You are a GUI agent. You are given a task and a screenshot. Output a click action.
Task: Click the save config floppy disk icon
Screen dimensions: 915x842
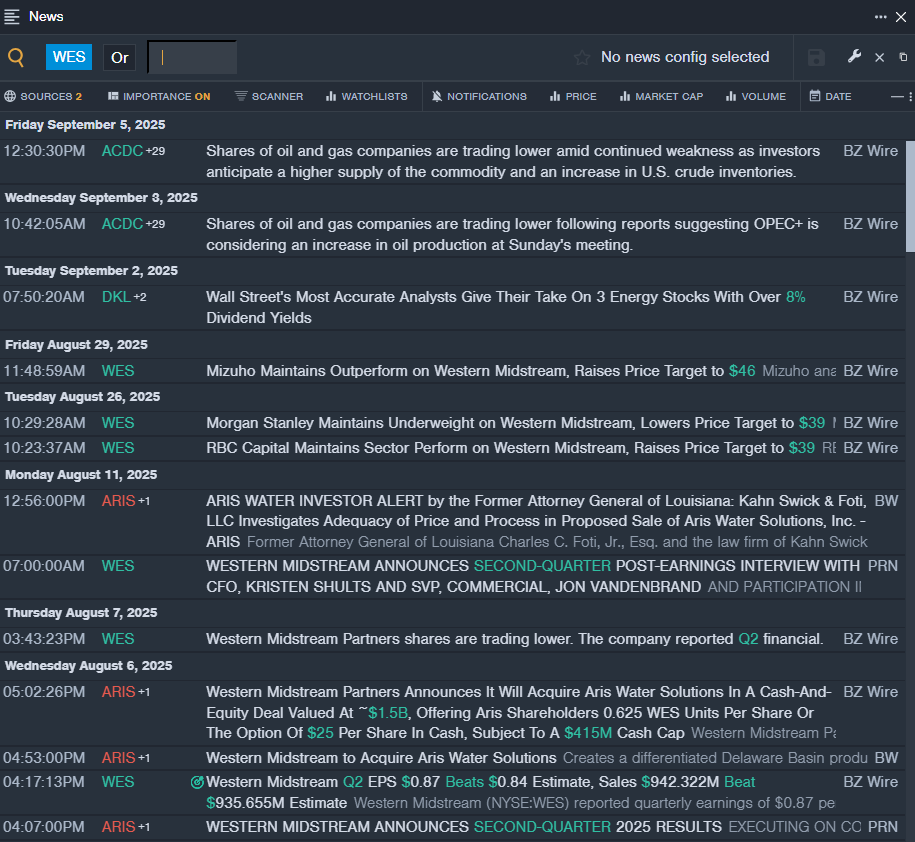click(x=816, y=57)
